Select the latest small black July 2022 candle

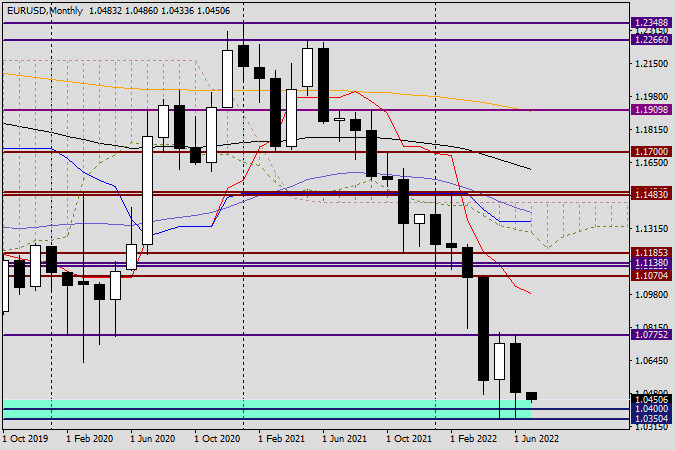click(532, 396)
